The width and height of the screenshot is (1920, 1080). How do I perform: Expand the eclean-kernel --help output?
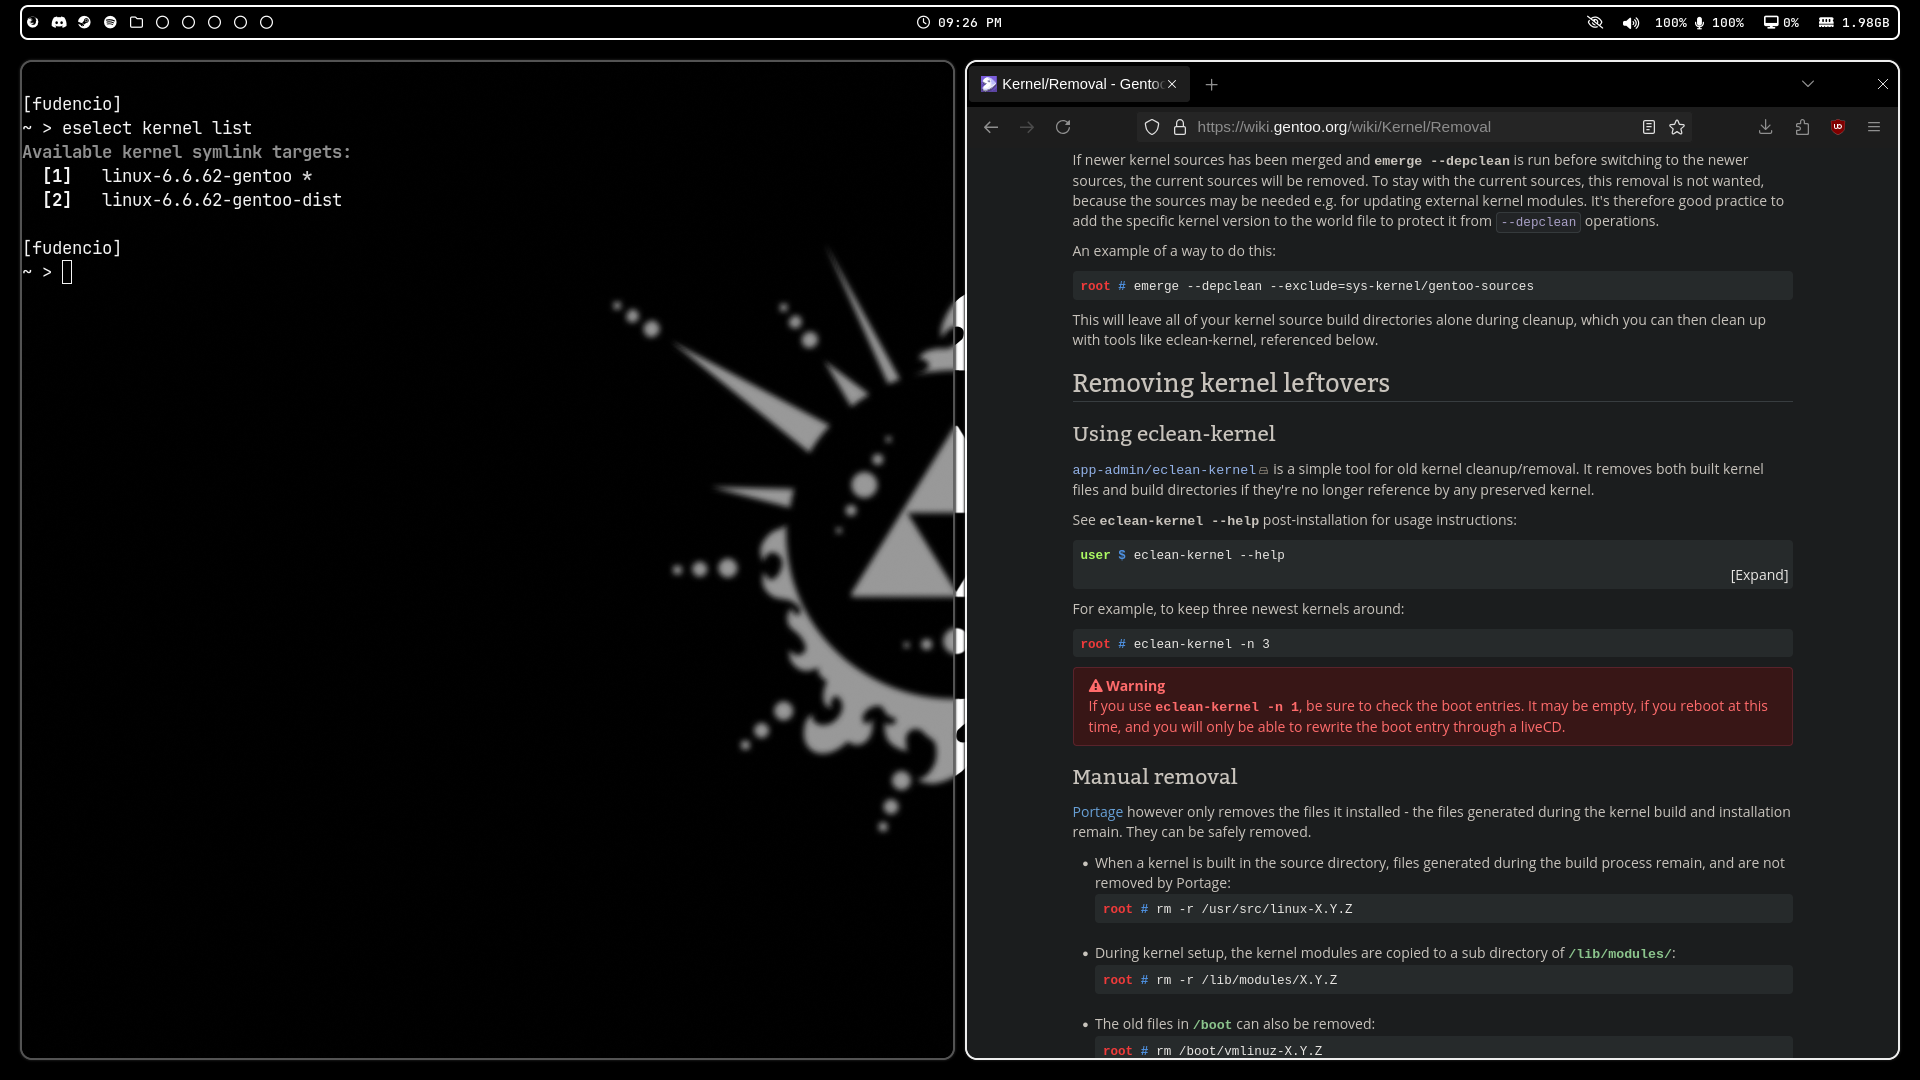tap(1759, 575)
